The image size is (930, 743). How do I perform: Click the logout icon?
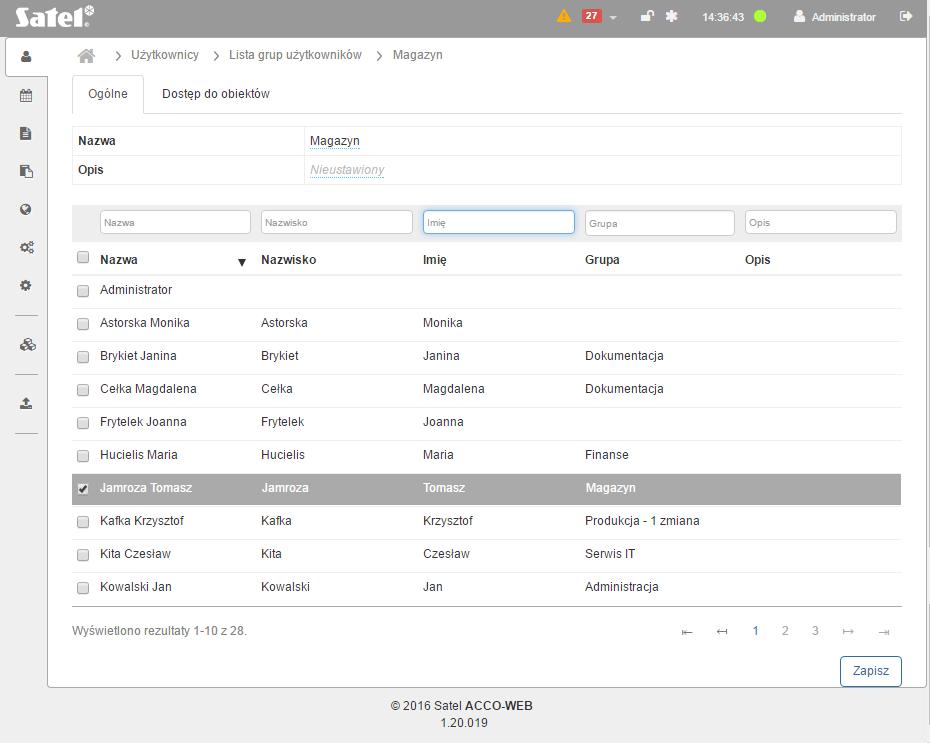pyautogui.click(x=906, y=16)
